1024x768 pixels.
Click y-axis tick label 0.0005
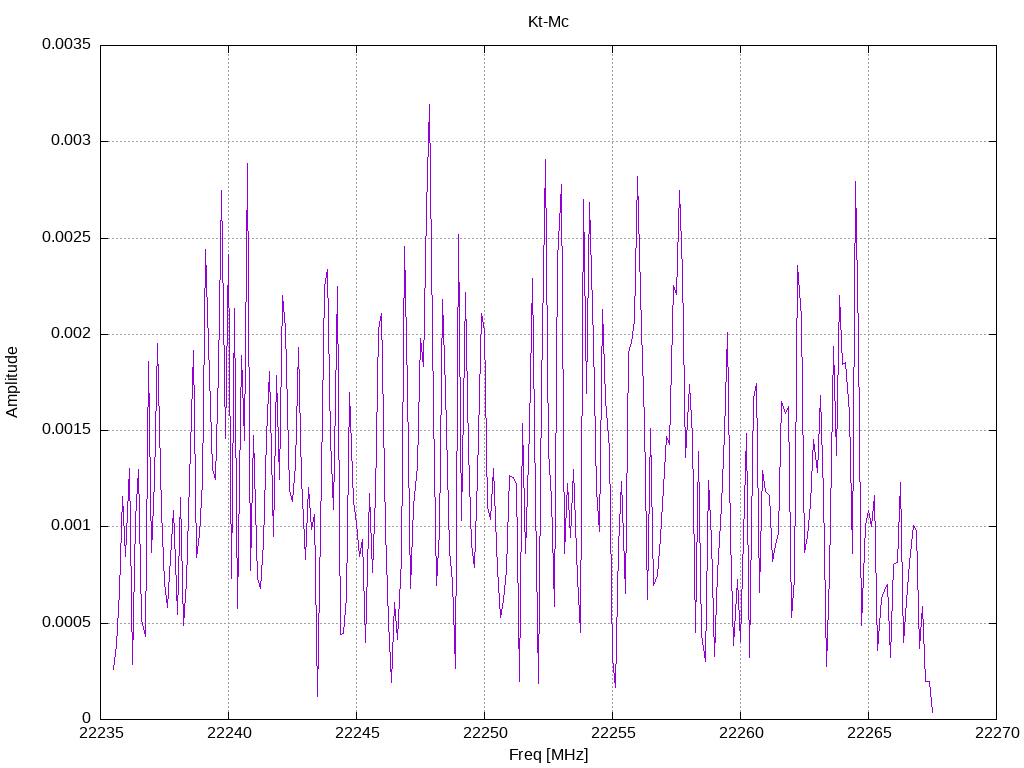tap(67, 622)
